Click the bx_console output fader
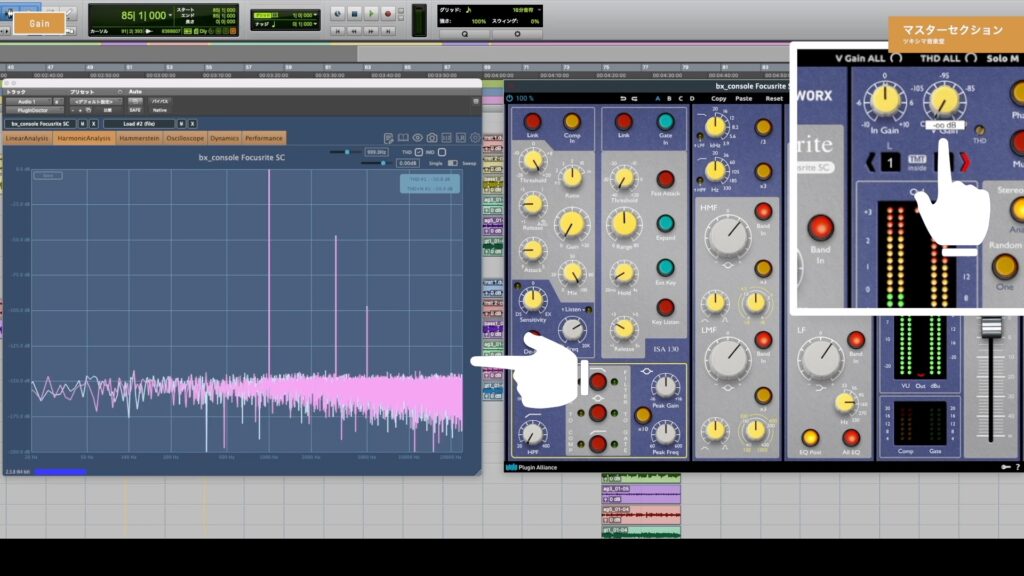The image size is (1024, 576). click(x=991, y=325)
